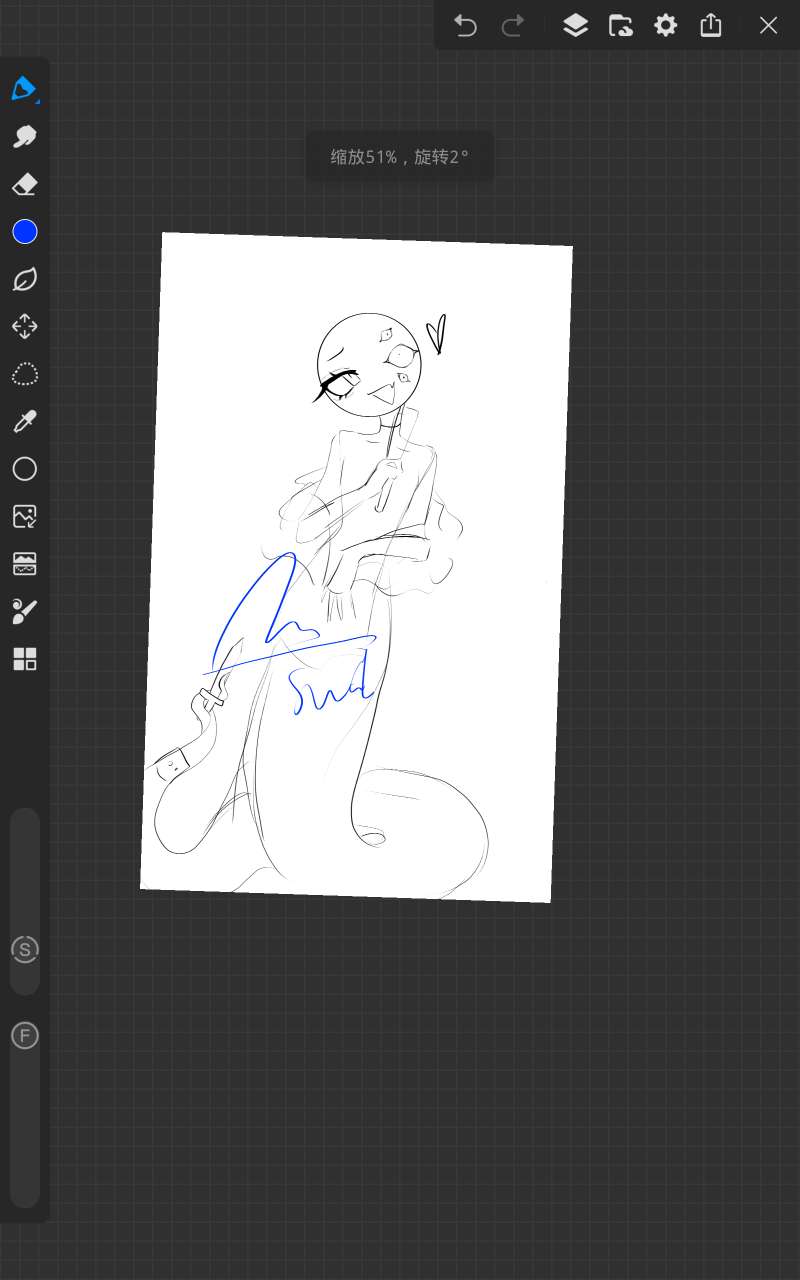Open the layers panel
Image resolution: width=800 pixels, height=1280 pixels.
click(575, 25)
